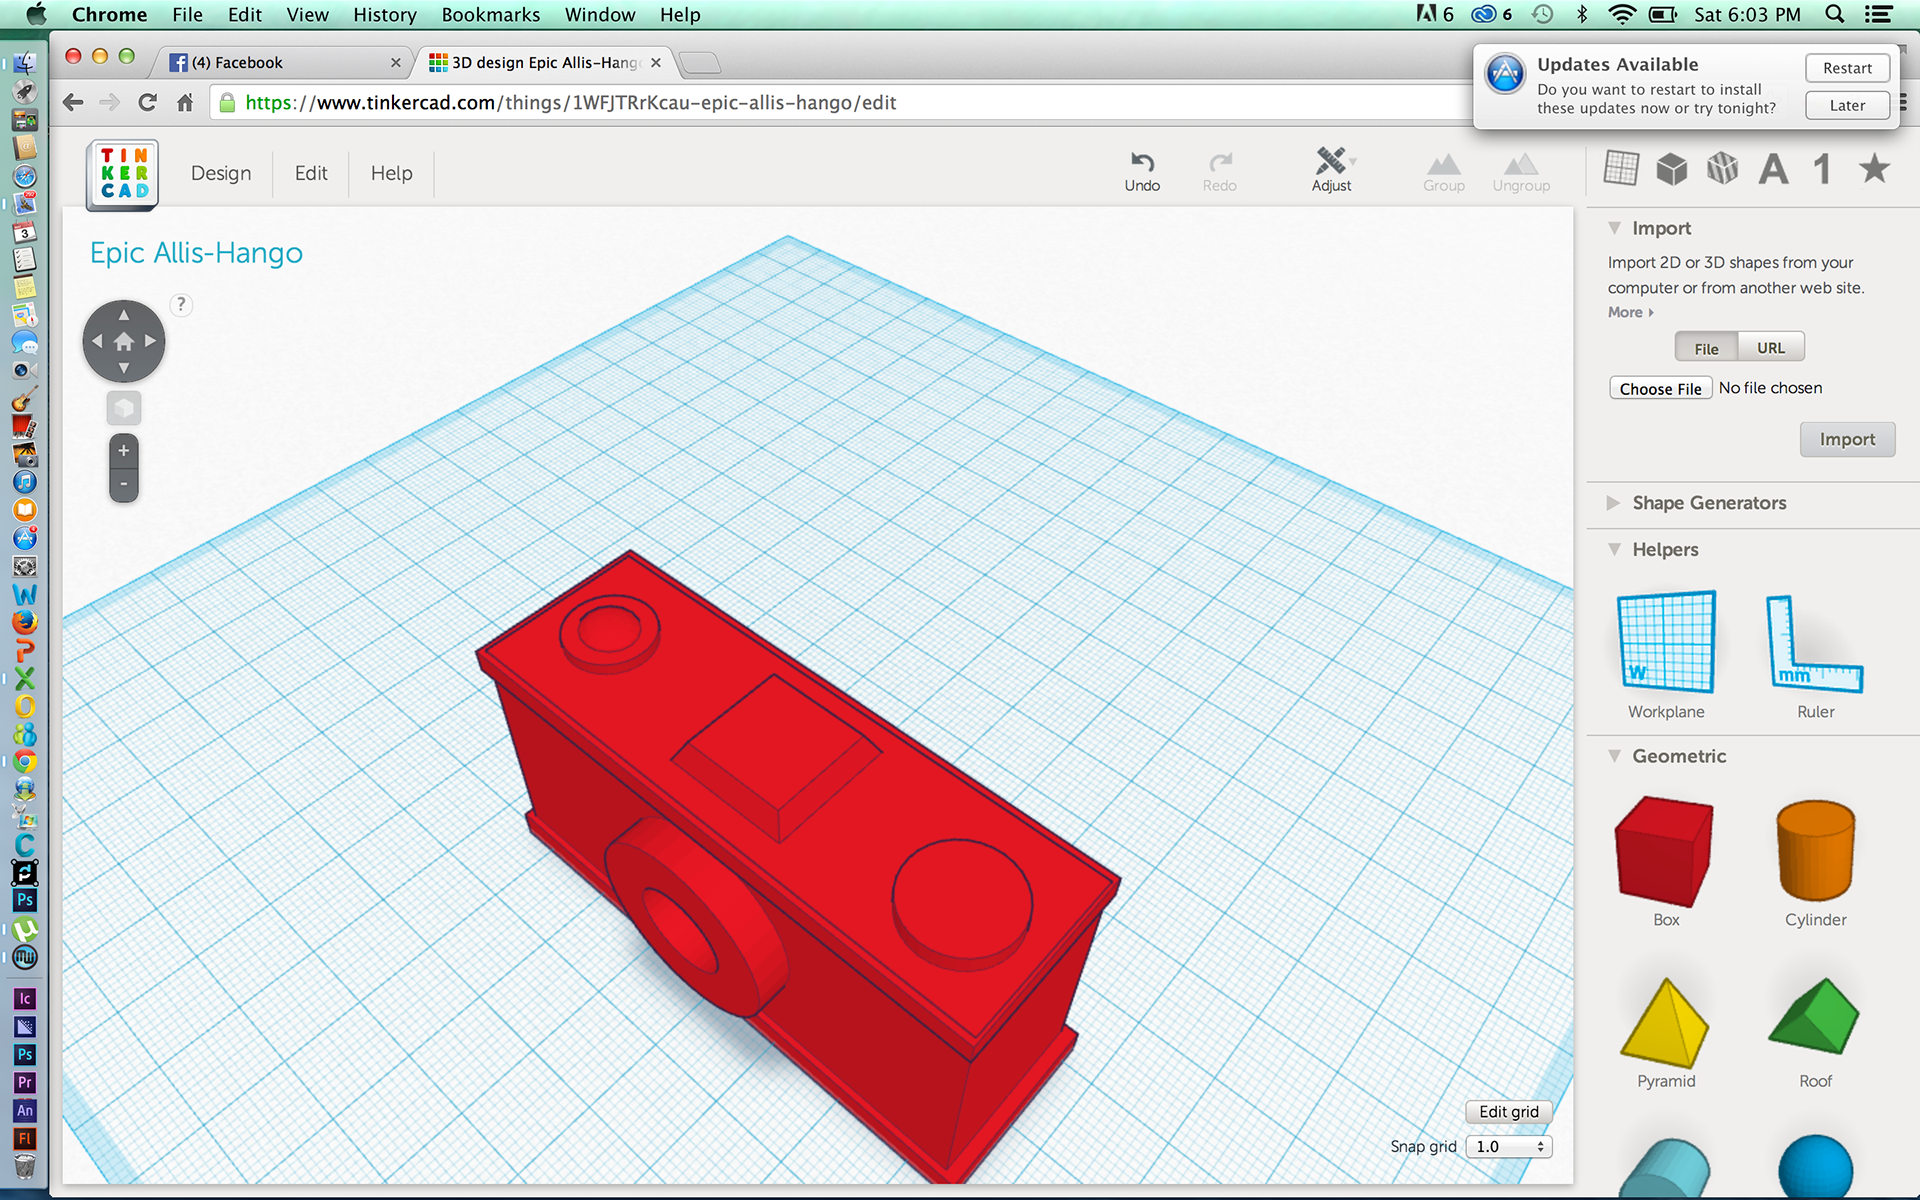Open the letters shapes 'A' icon
Image resolution: width=1920 pixels, height=1200 pixels.
point(1773,168)
